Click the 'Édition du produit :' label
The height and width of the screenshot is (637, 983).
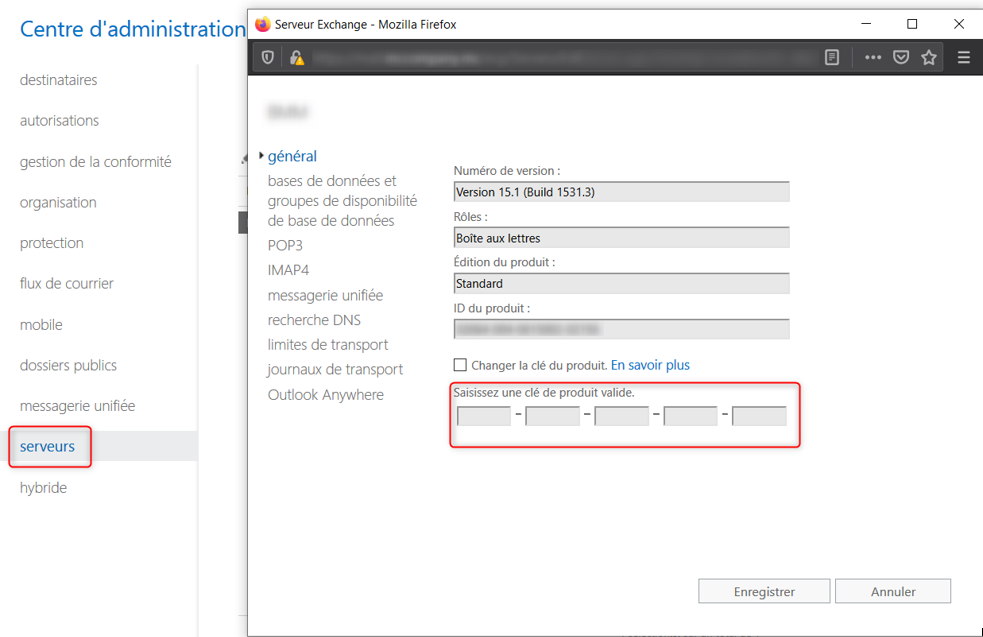(505, 262)
